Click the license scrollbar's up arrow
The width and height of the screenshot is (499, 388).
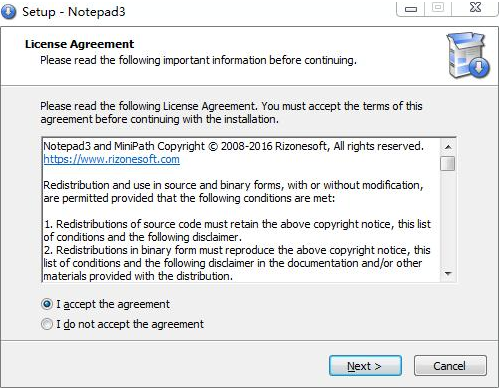tap(448, 147)
